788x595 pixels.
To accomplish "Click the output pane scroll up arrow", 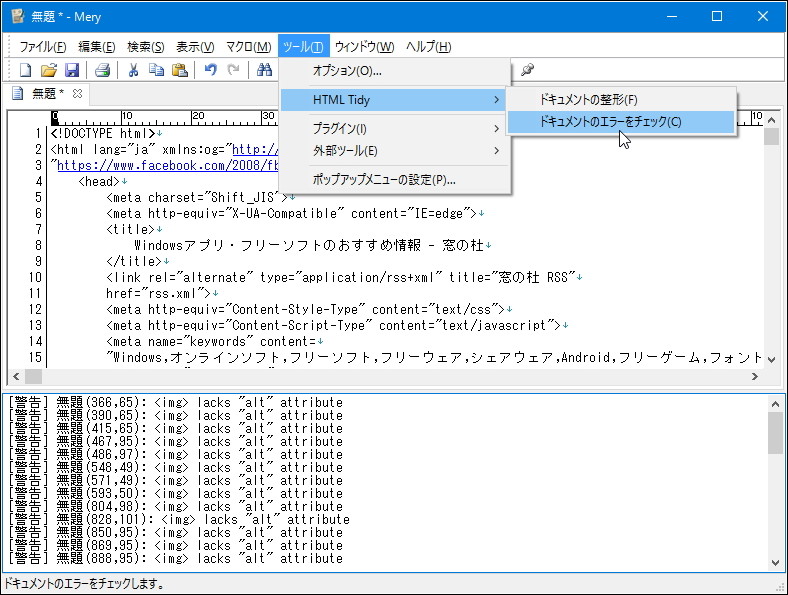I will (x=775, y=405).
